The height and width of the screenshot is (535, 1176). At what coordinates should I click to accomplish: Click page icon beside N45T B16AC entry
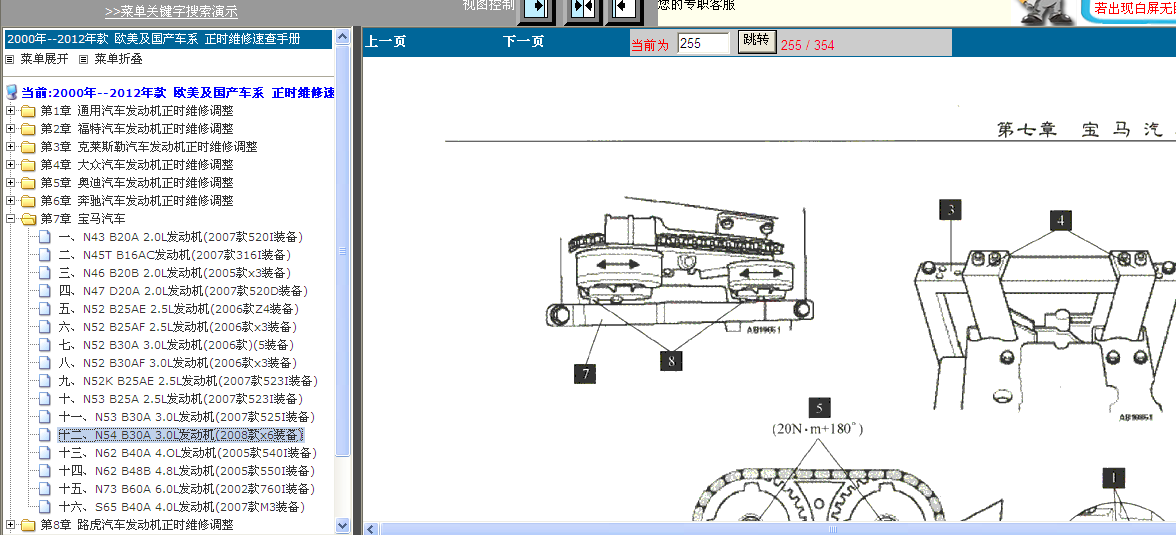(45, 255)
